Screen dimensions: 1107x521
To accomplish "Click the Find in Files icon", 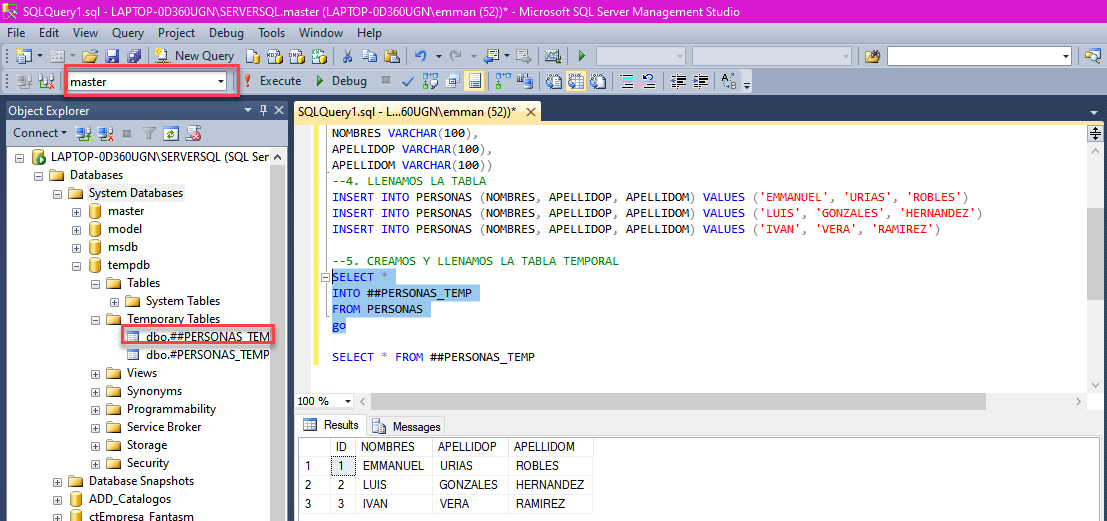I will point(873,56).
